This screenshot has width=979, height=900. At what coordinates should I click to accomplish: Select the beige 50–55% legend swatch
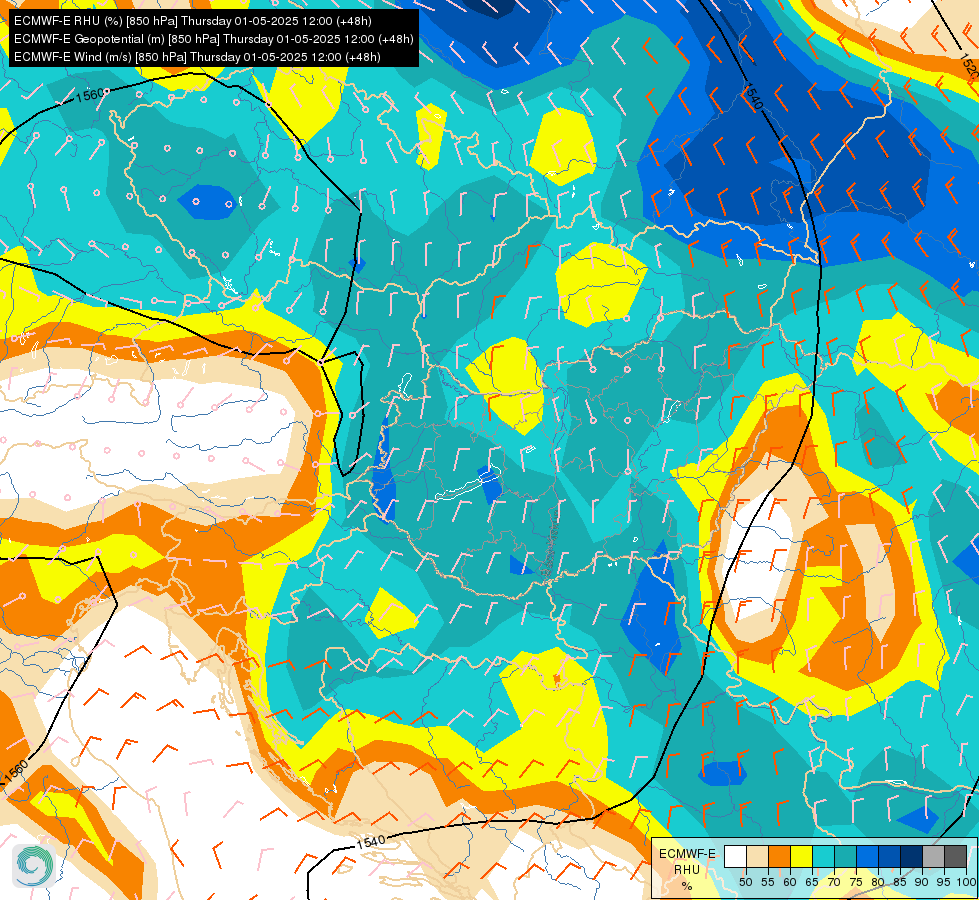[x=757, y=856]
